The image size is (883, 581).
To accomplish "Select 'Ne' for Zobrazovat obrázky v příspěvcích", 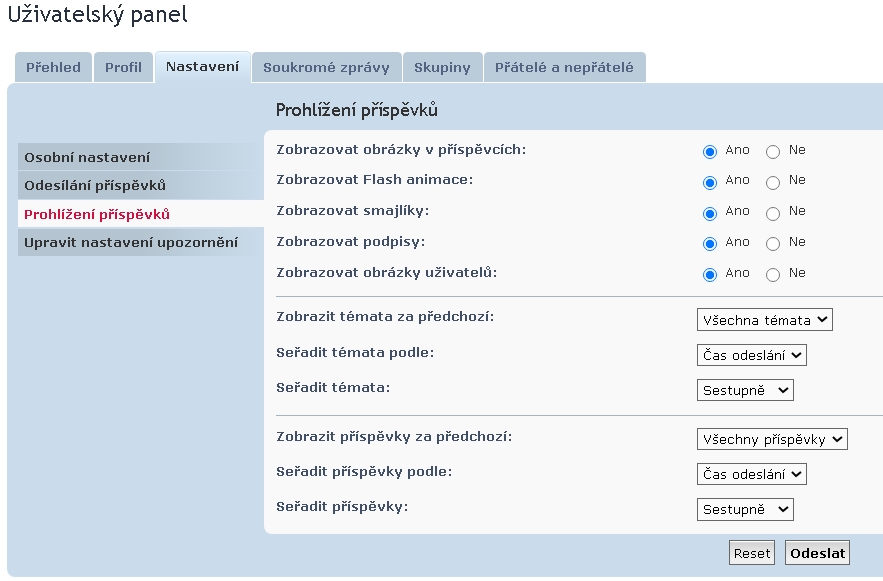I will [x=773, y=152].
